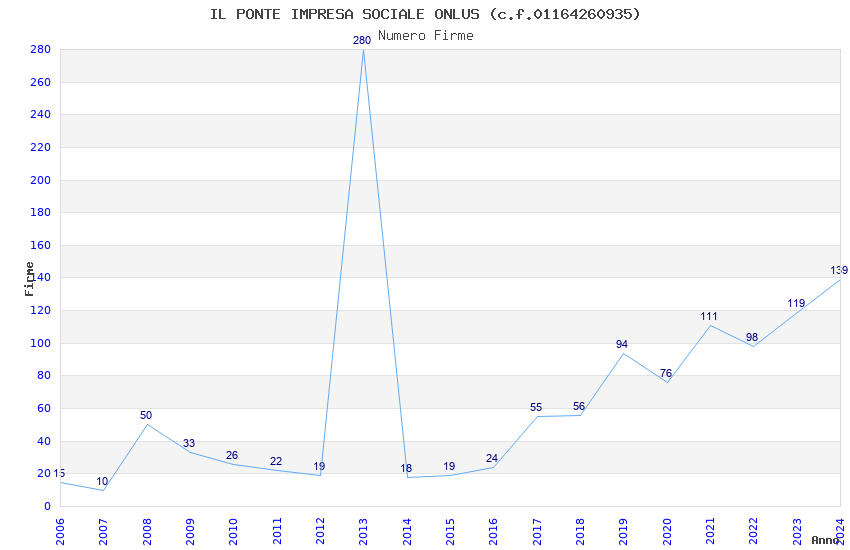Click the Numero Firme subtitle

tap(426, 36)
